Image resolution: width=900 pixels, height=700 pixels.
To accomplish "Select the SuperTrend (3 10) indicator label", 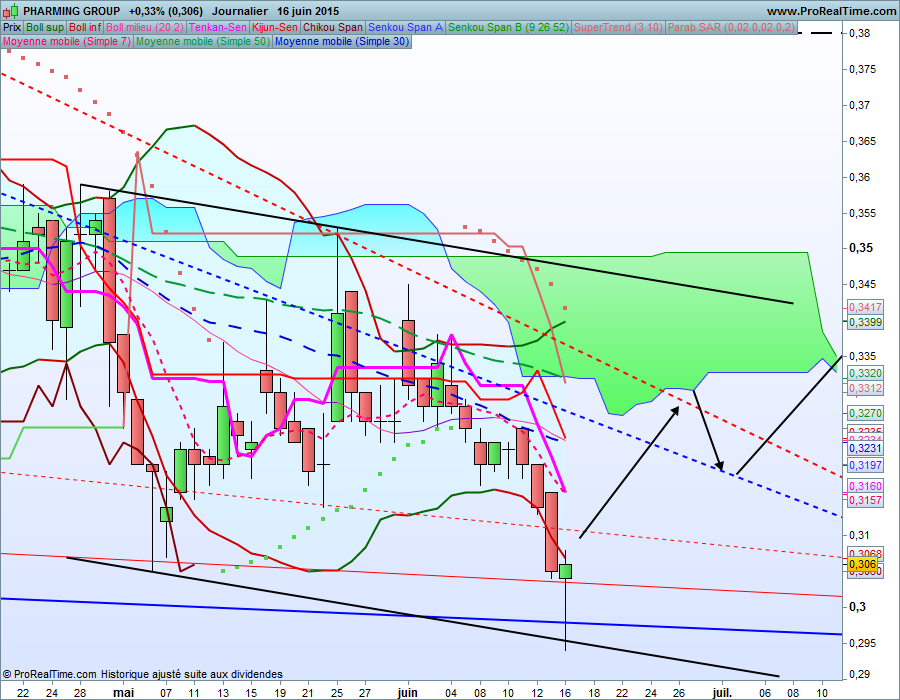I will click(618, 28).
